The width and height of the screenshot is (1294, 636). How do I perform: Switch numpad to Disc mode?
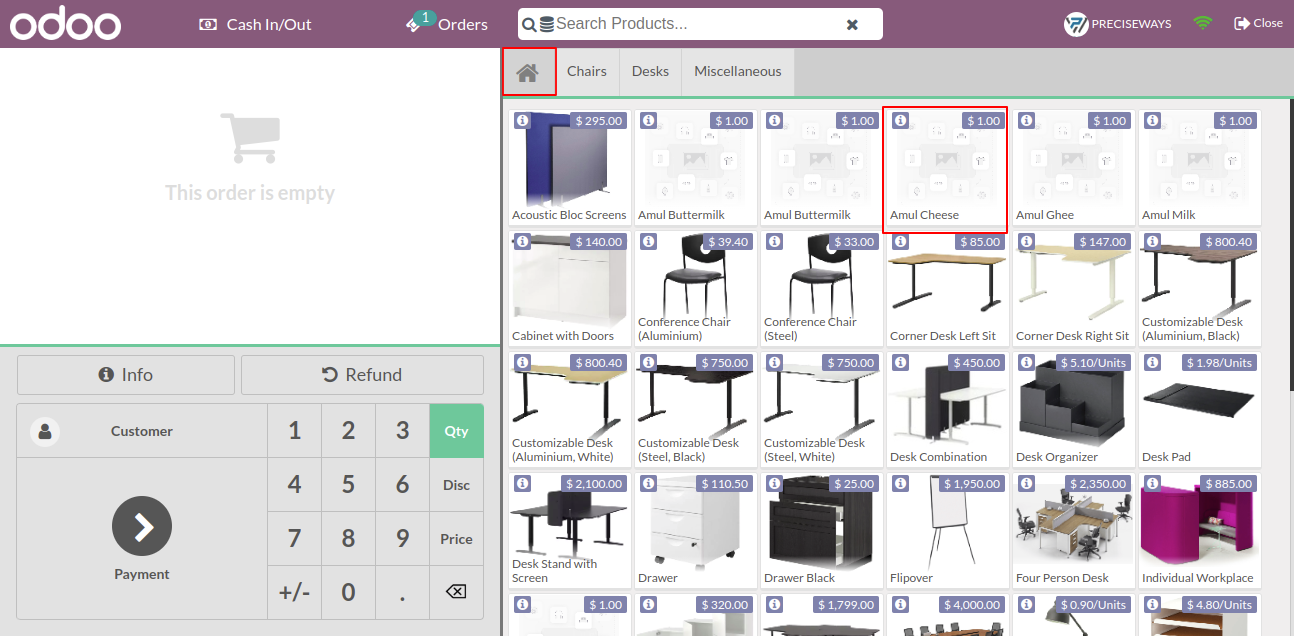click(456, 485)
